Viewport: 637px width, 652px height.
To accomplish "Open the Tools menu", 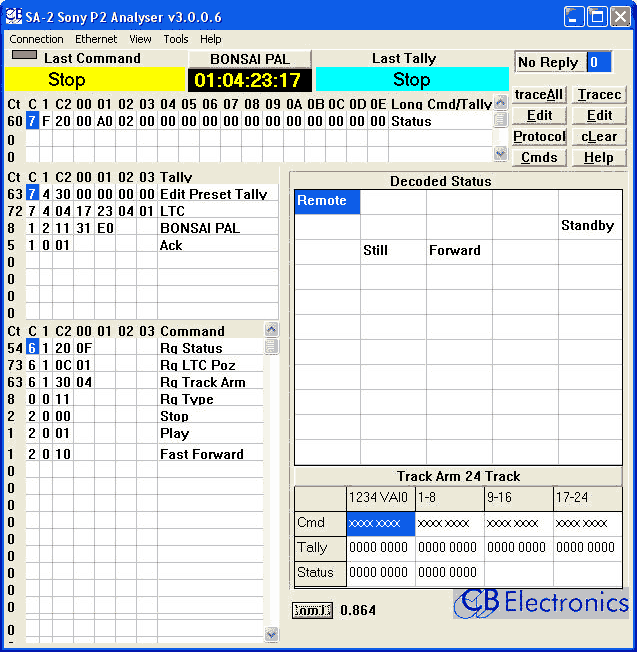I will pos(176,39).
